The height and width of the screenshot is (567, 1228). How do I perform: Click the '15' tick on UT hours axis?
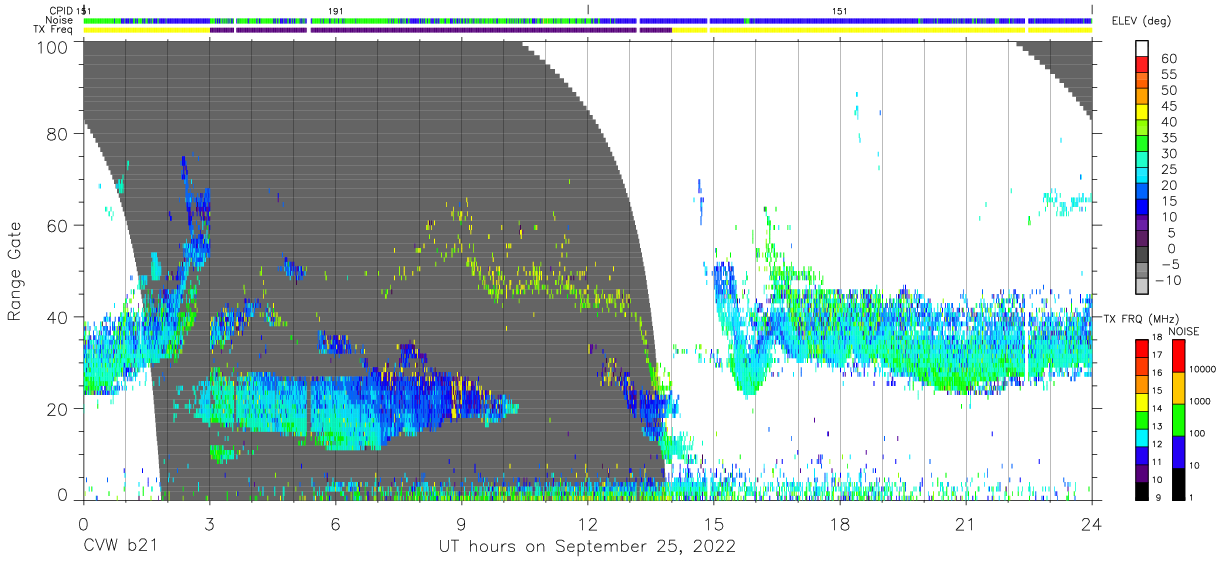pyautogui.click(x=713, y=524)
